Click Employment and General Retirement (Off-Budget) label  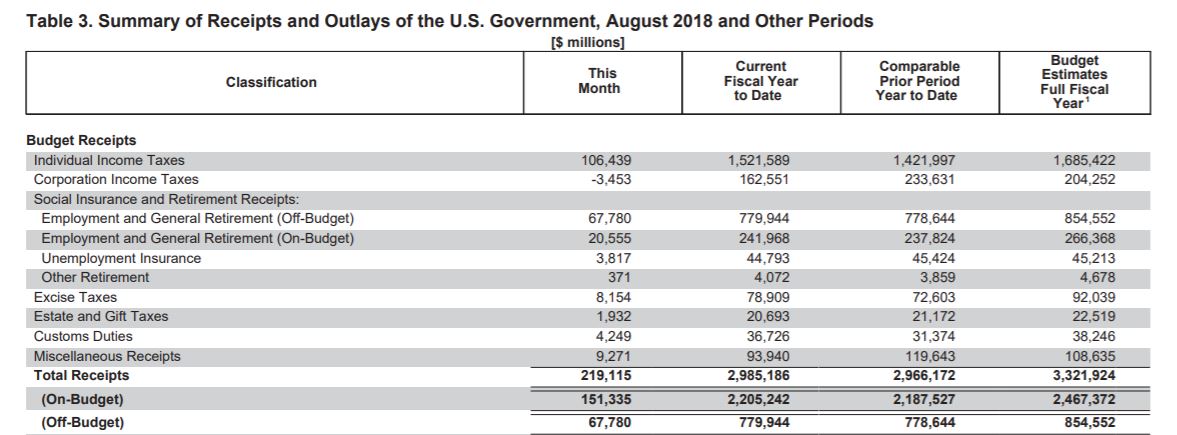197,219
